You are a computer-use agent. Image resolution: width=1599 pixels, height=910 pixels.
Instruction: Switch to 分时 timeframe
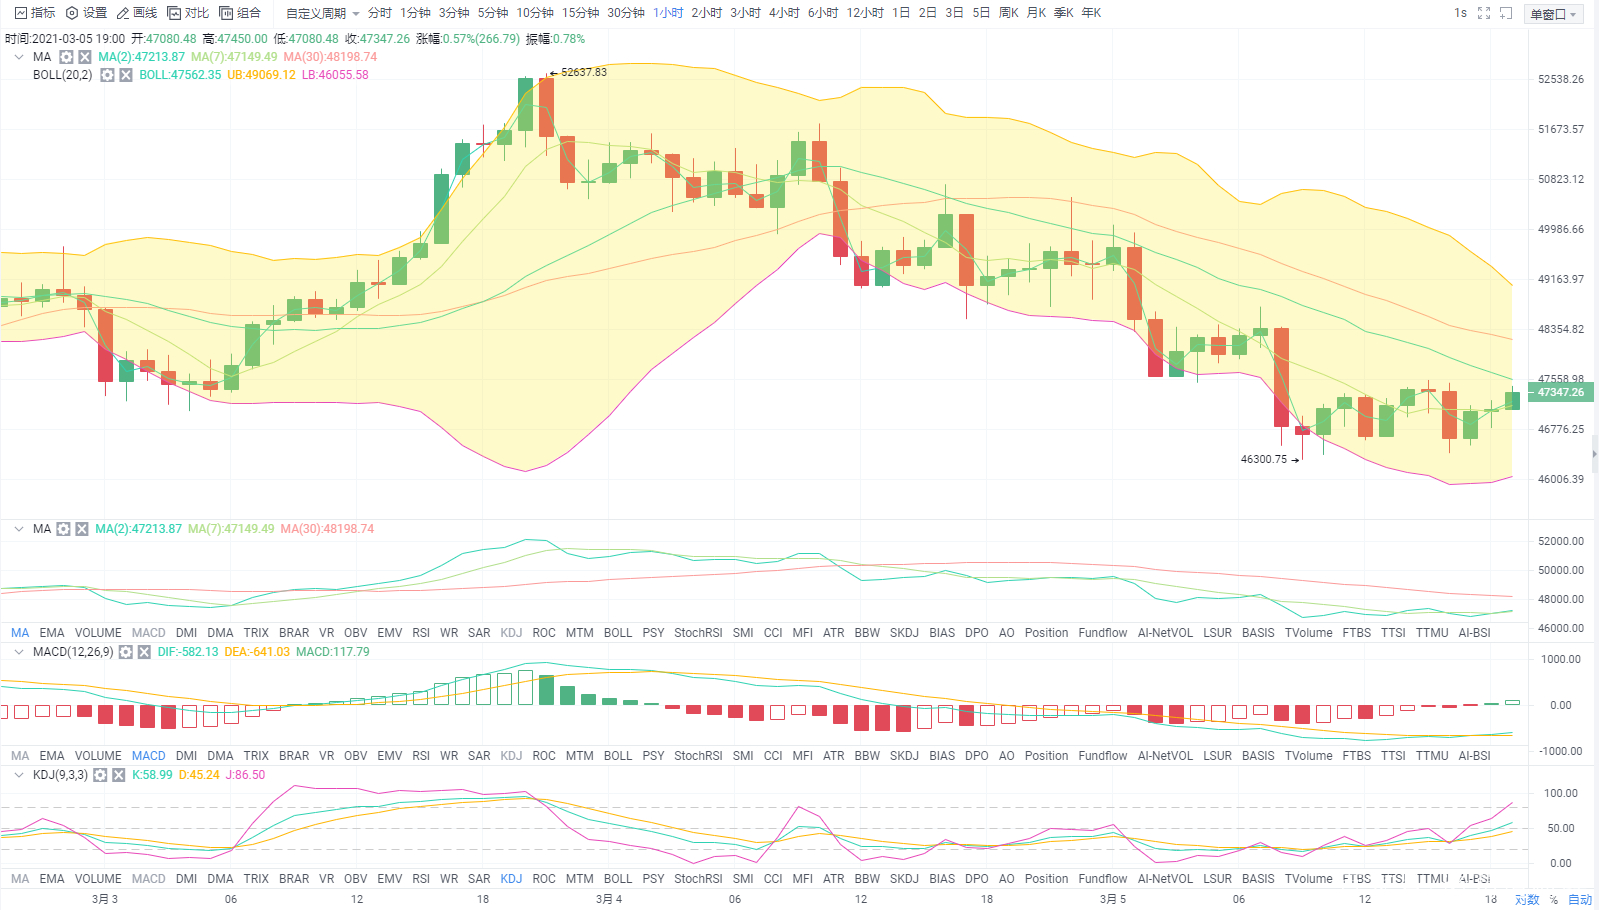click(x=380, y=13)
